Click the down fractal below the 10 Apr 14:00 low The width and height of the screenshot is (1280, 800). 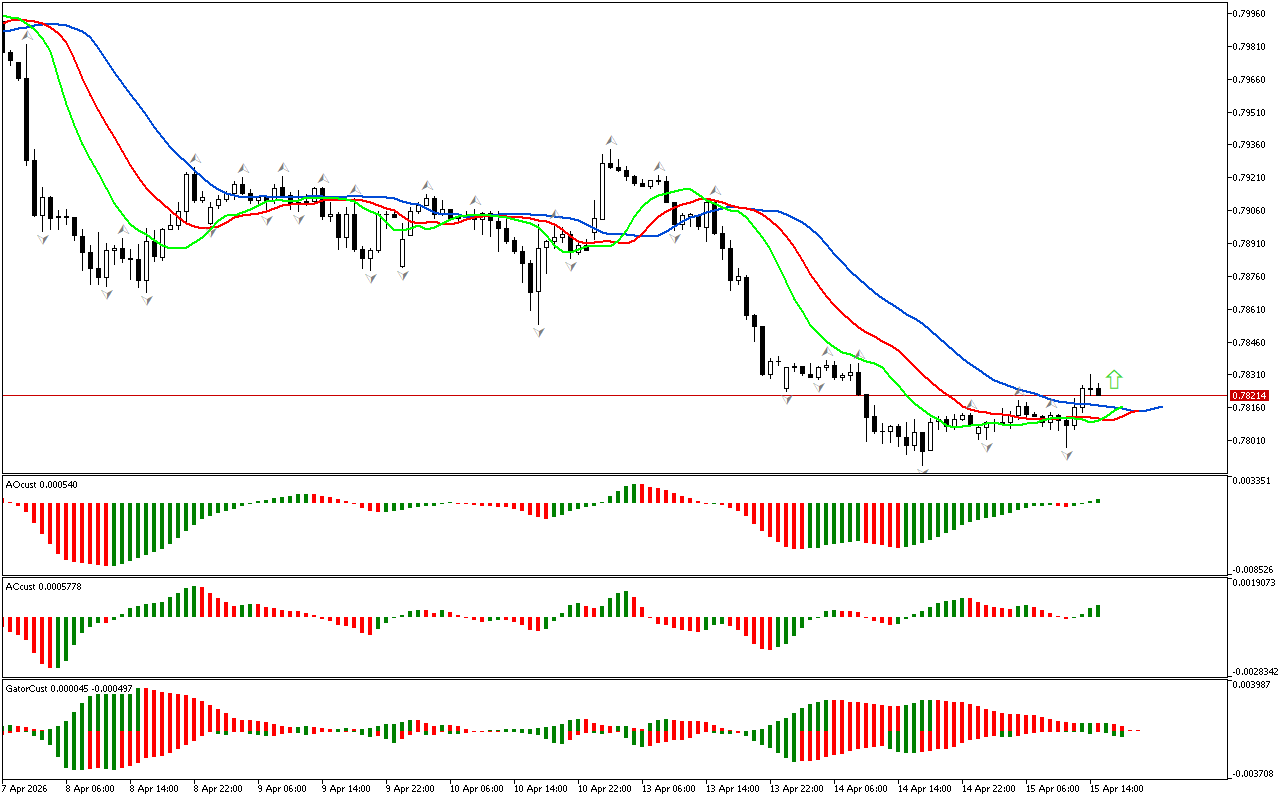pyautogui.click(x=539, y=332)
